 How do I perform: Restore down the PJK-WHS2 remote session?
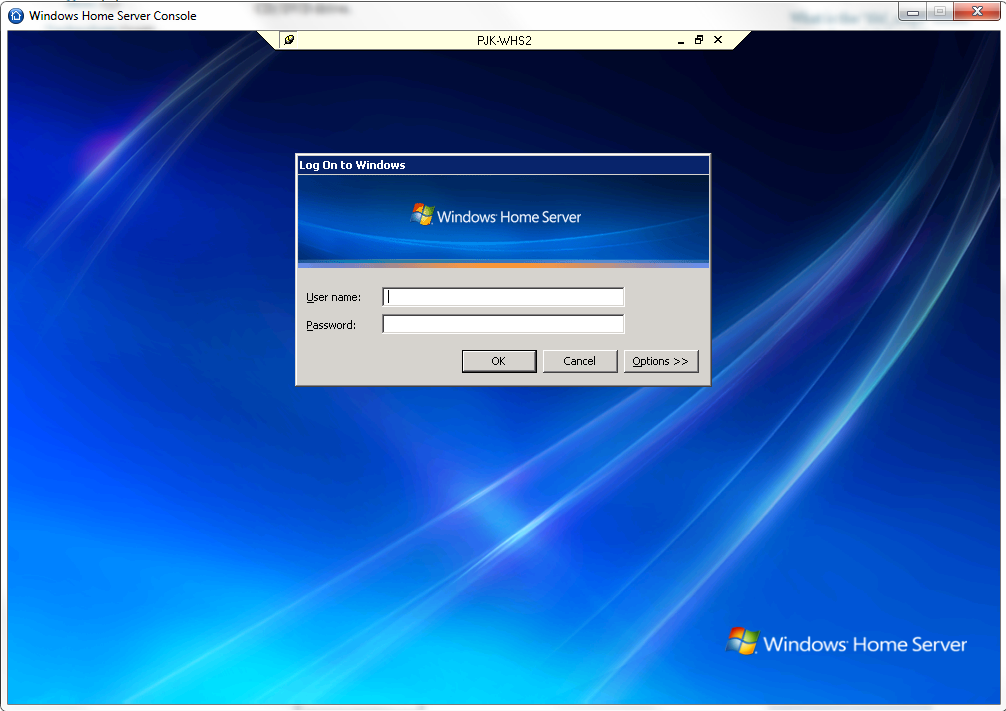[699, 40]
